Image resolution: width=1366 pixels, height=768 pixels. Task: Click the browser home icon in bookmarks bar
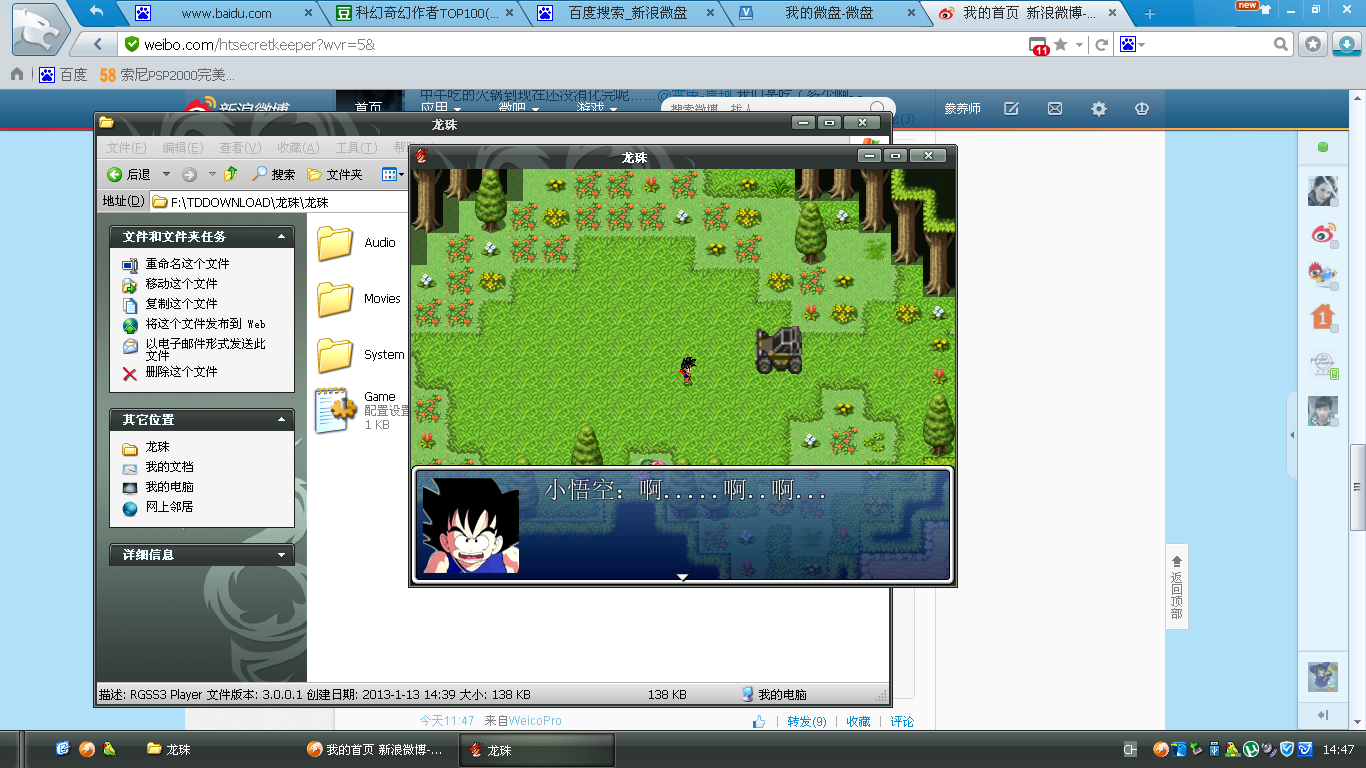(x=16, y=74)
